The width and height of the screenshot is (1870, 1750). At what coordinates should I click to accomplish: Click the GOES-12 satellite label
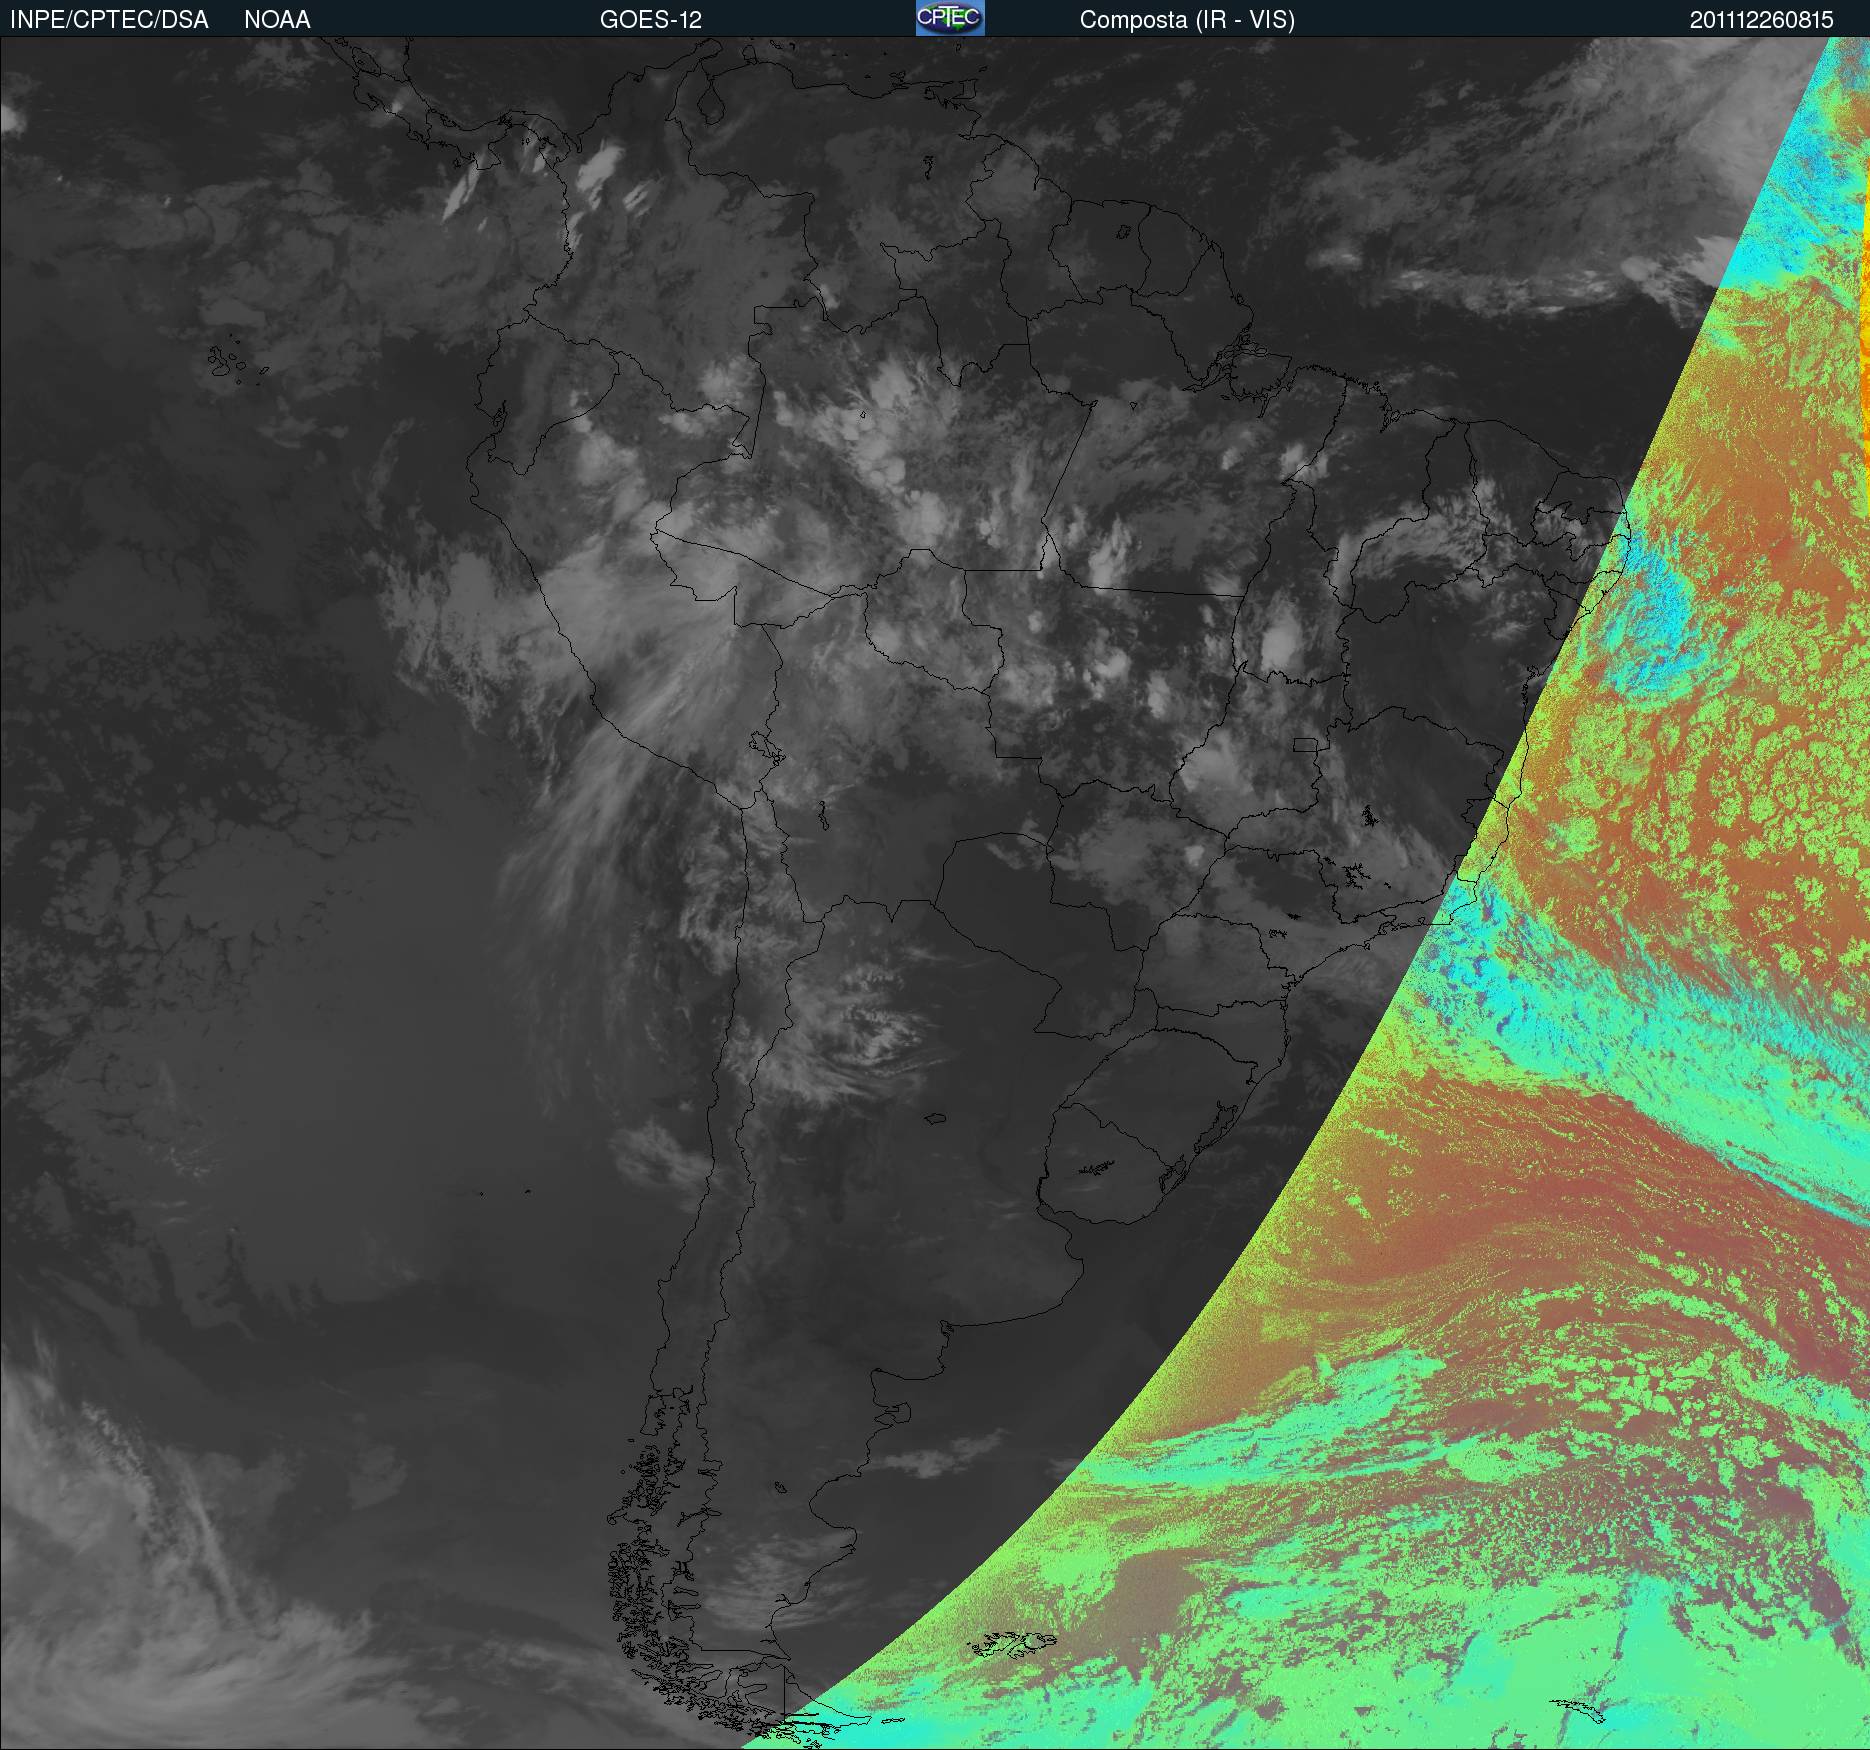click(x=651, y=20)
